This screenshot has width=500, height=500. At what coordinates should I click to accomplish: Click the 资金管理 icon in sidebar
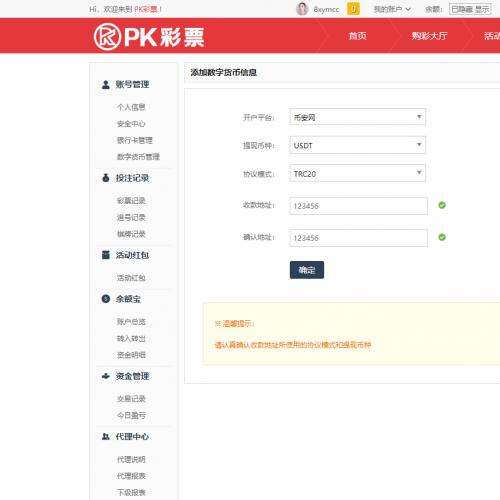coord(106,376)
